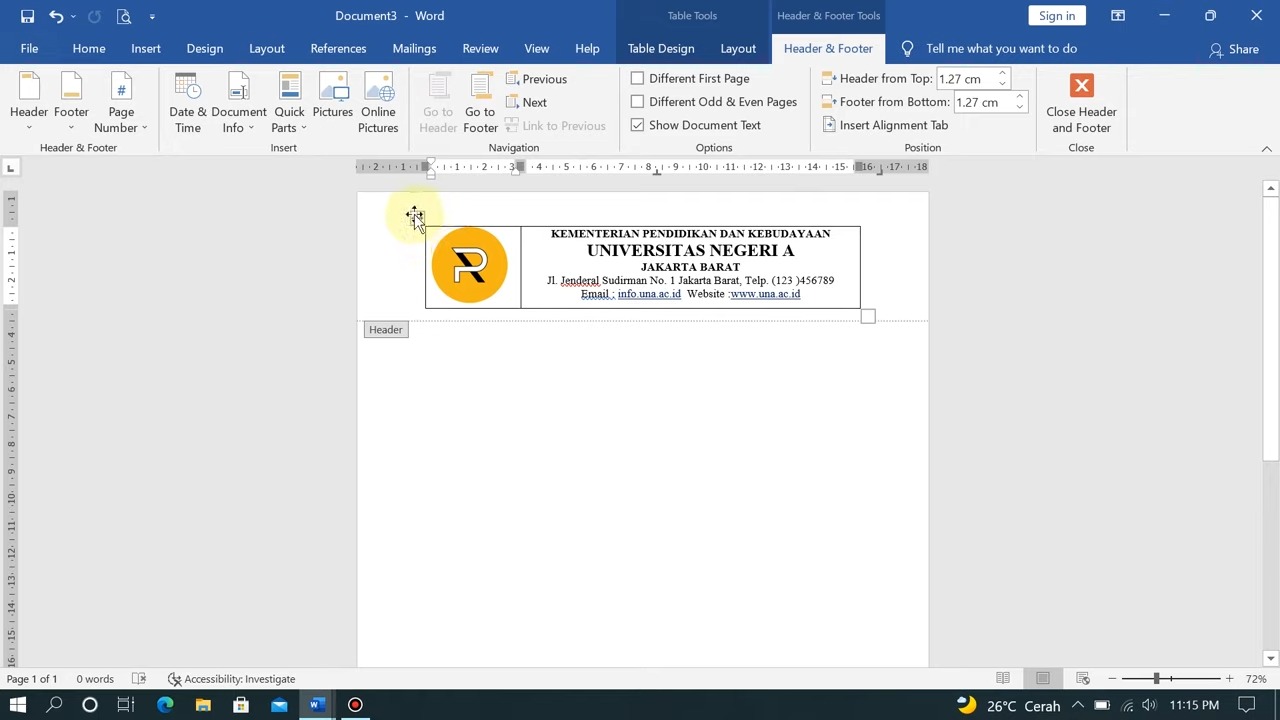Click the zoom in plus button
This screenshot has height=720, width=1280.
click(x=1229, y=679)
